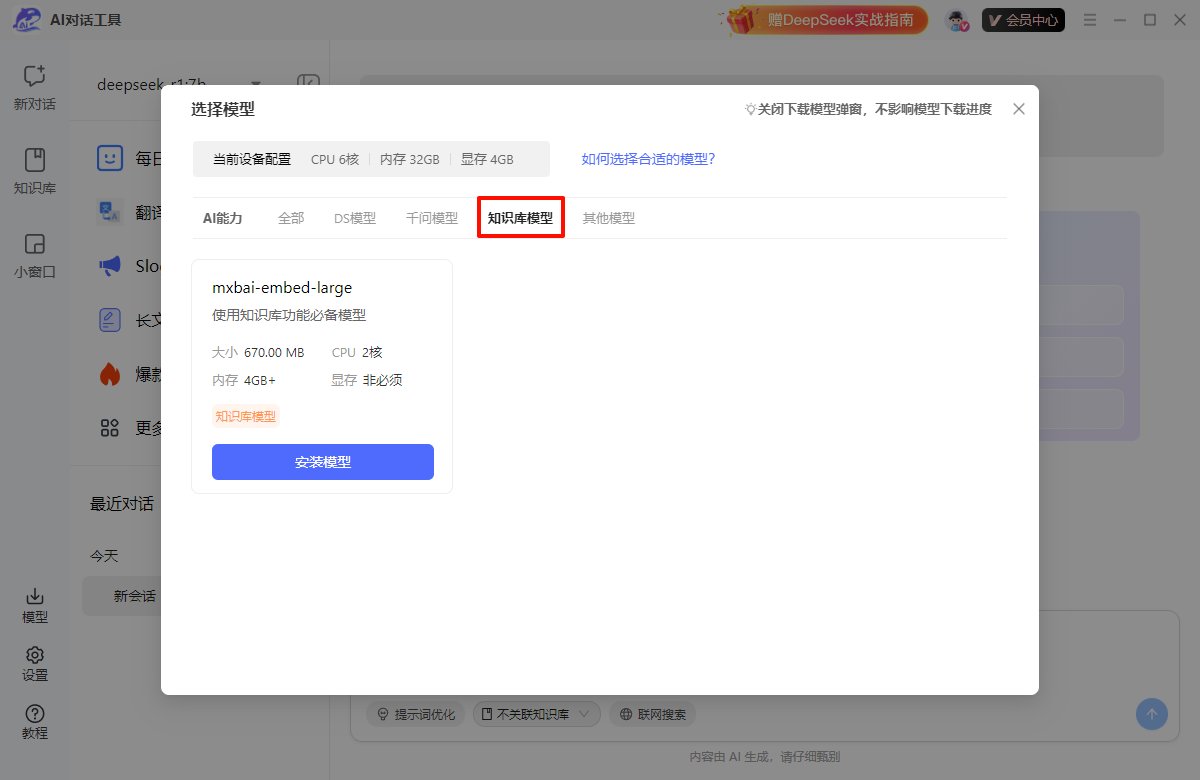The image size is (1200, 780).
Task: Open the 新会话 conversation entry
Action: [134, 596]
